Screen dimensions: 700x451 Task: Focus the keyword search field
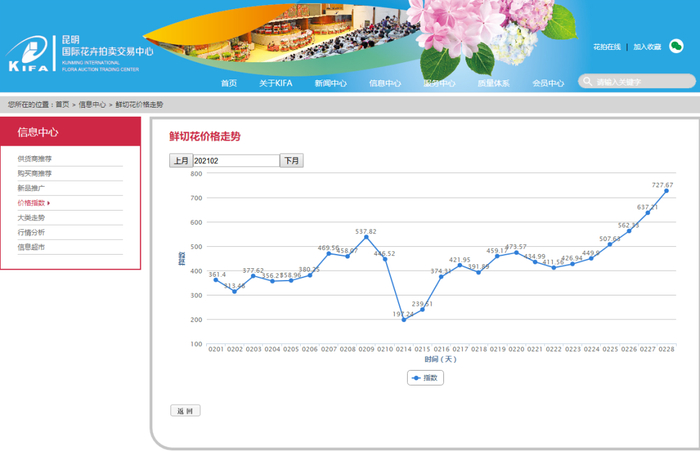coord(637,81)
